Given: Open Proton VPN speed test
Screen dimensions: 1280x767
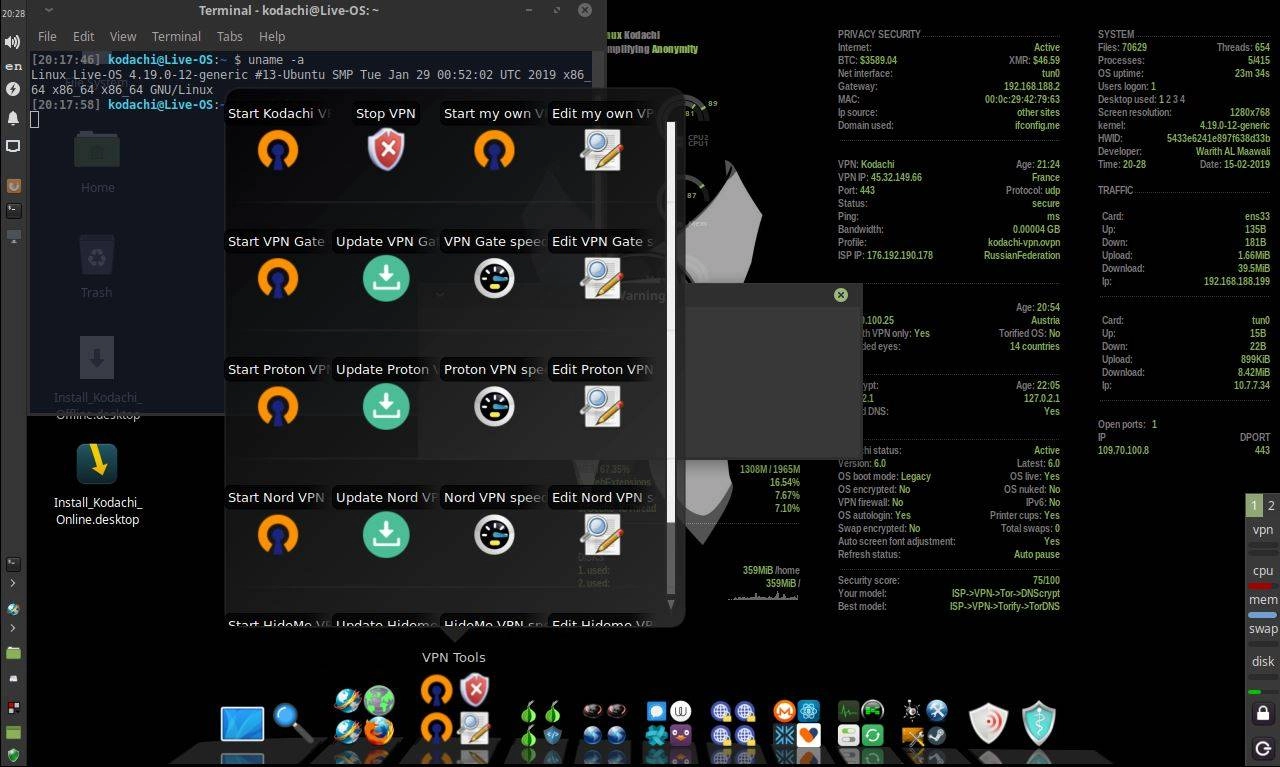Looking at the screenshot, I should [x=494, y=407].
